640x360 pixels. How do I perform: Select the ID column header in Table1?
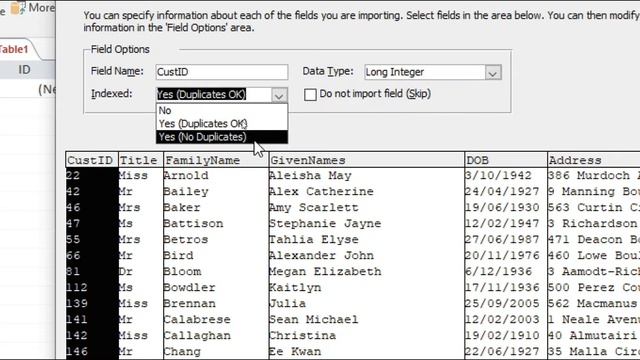click(x=24, y=69)
